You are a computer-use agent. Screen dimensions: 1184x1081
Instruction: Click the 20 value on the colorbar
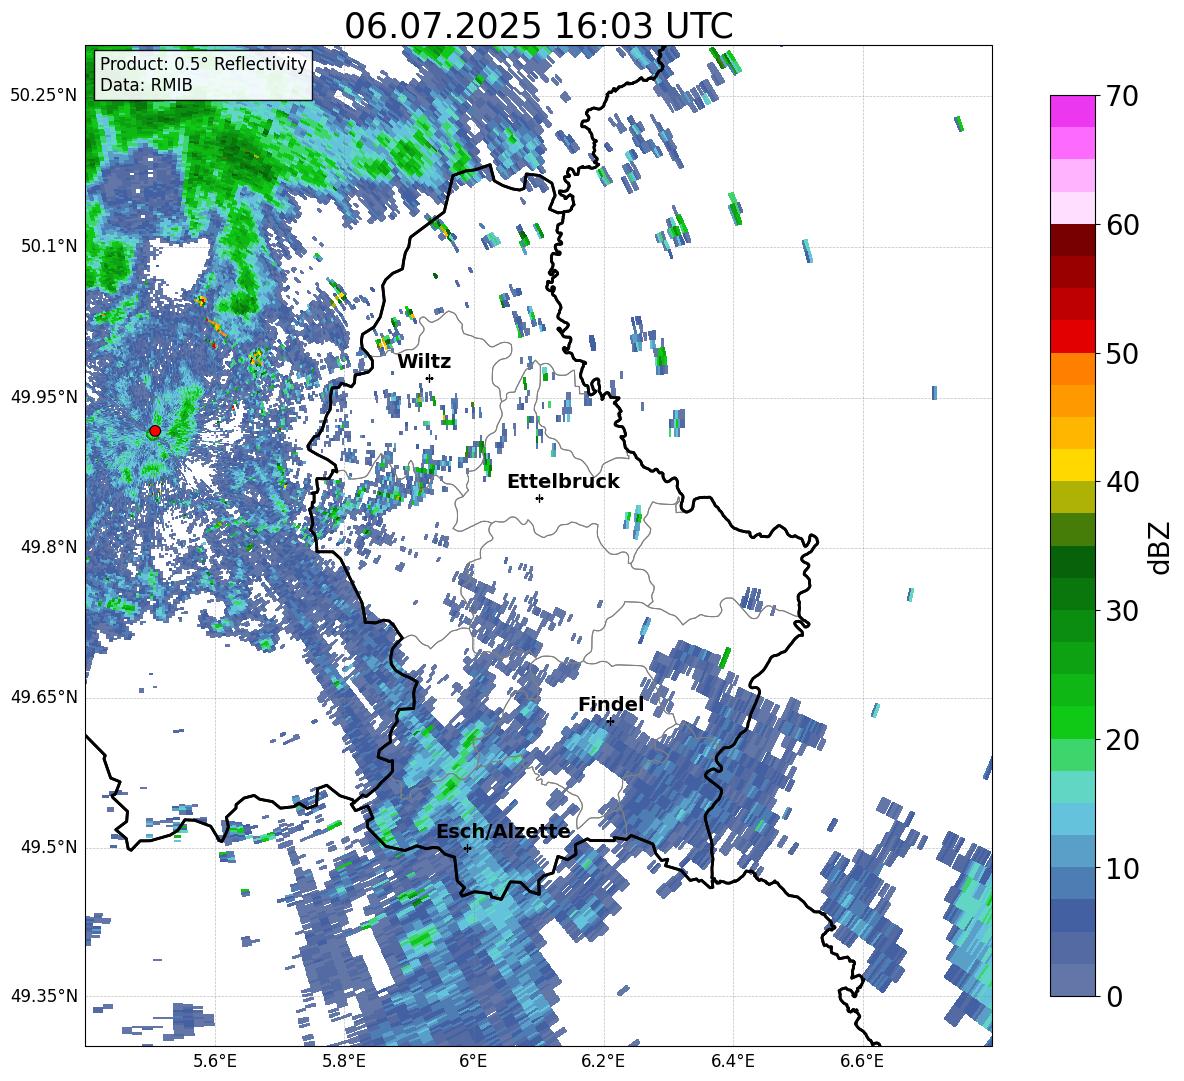click(x=1122, y=739)
